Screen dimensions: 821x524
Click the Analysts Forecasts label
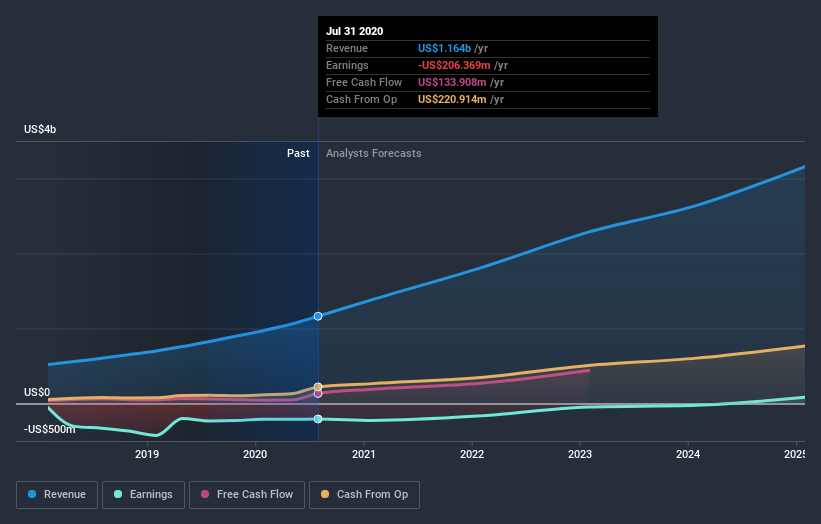(x=373, y=153)
